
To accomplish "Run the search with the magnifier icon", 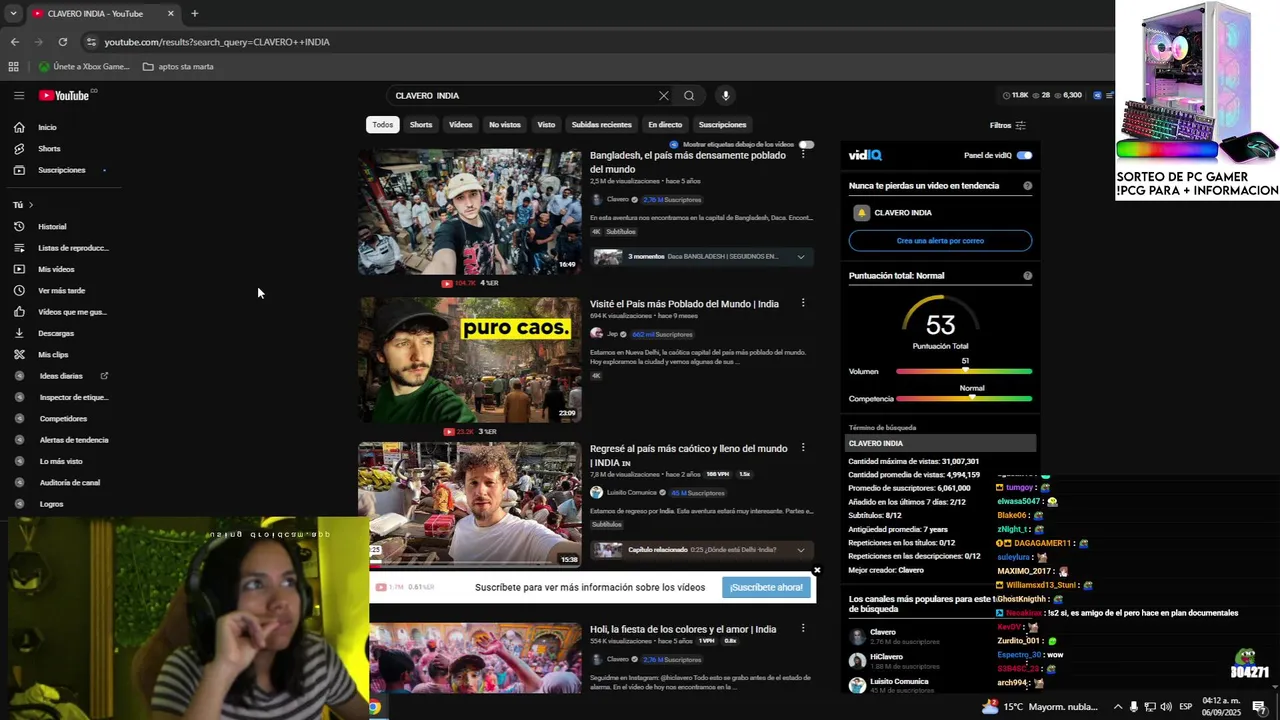I will (x=689, y=96).
